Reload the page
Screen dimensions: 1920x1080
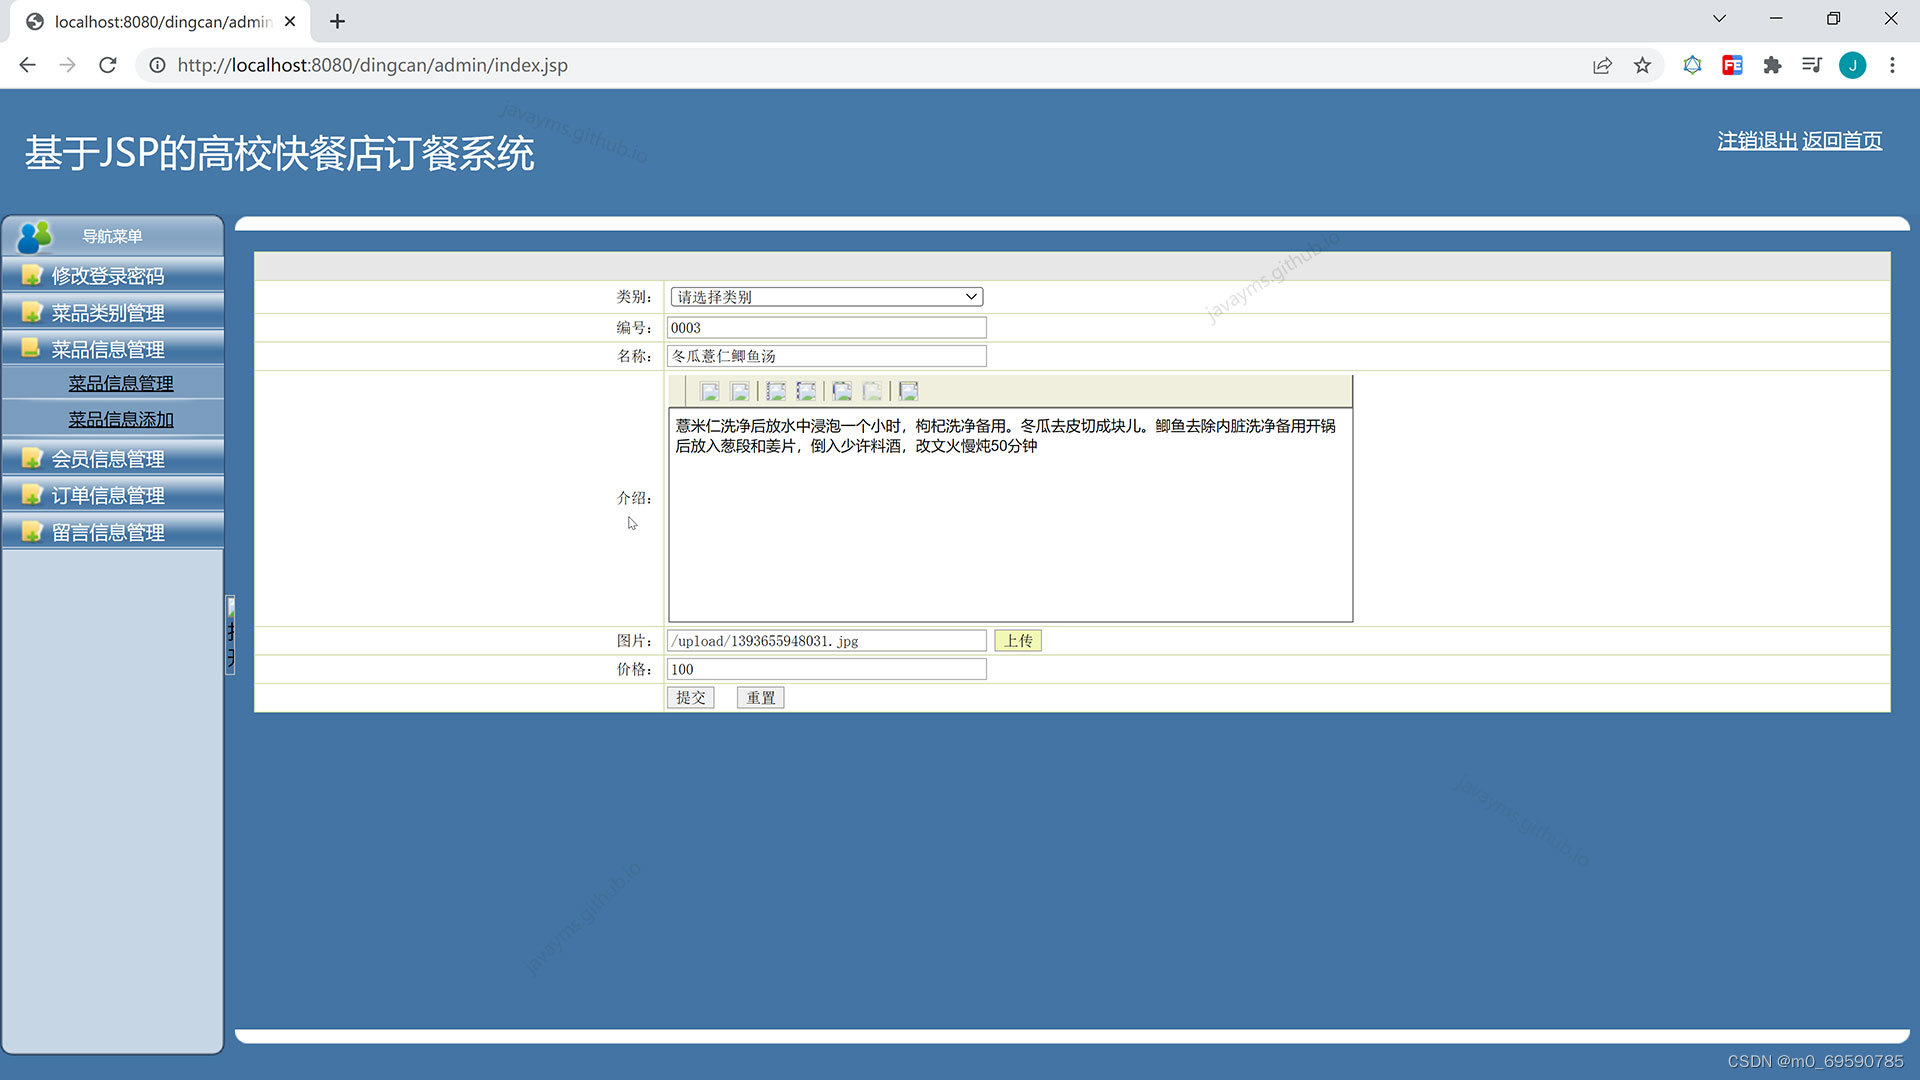click(108, 65)
